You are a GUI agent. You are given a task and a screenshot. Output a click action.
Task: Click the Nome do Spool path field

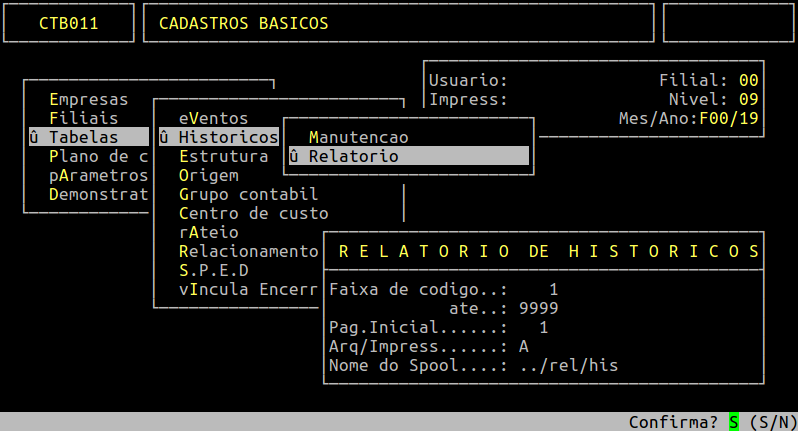[568, 365]
